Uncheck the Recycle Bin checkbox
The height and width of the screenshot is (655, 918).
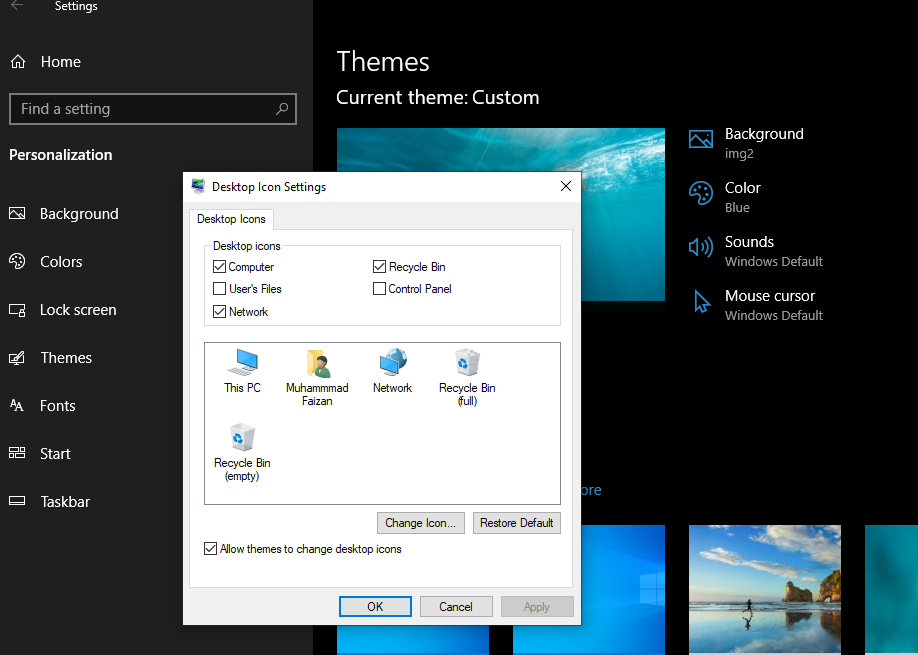pos(379,267)
